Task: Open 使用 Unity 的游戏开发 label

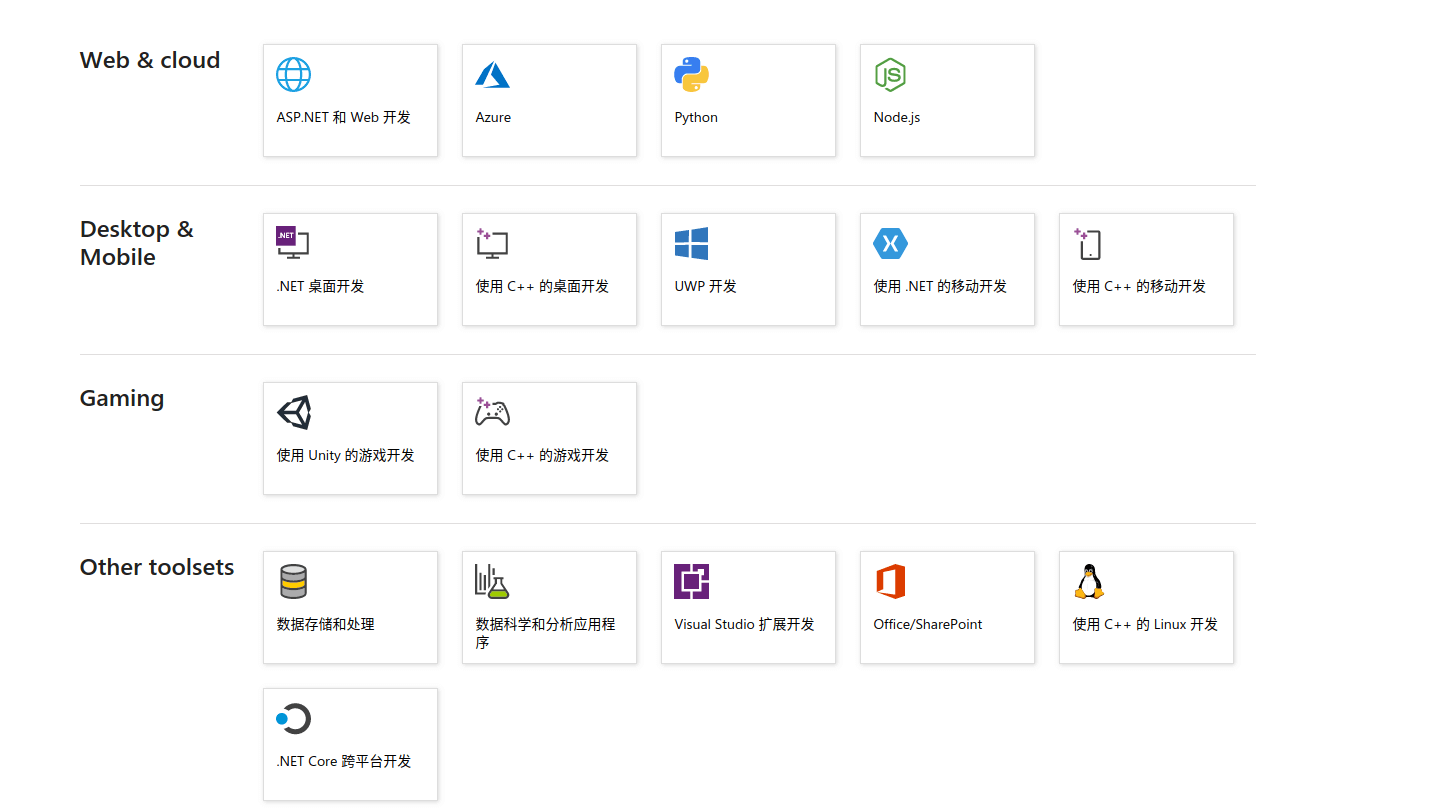Action: coord(345,455)
